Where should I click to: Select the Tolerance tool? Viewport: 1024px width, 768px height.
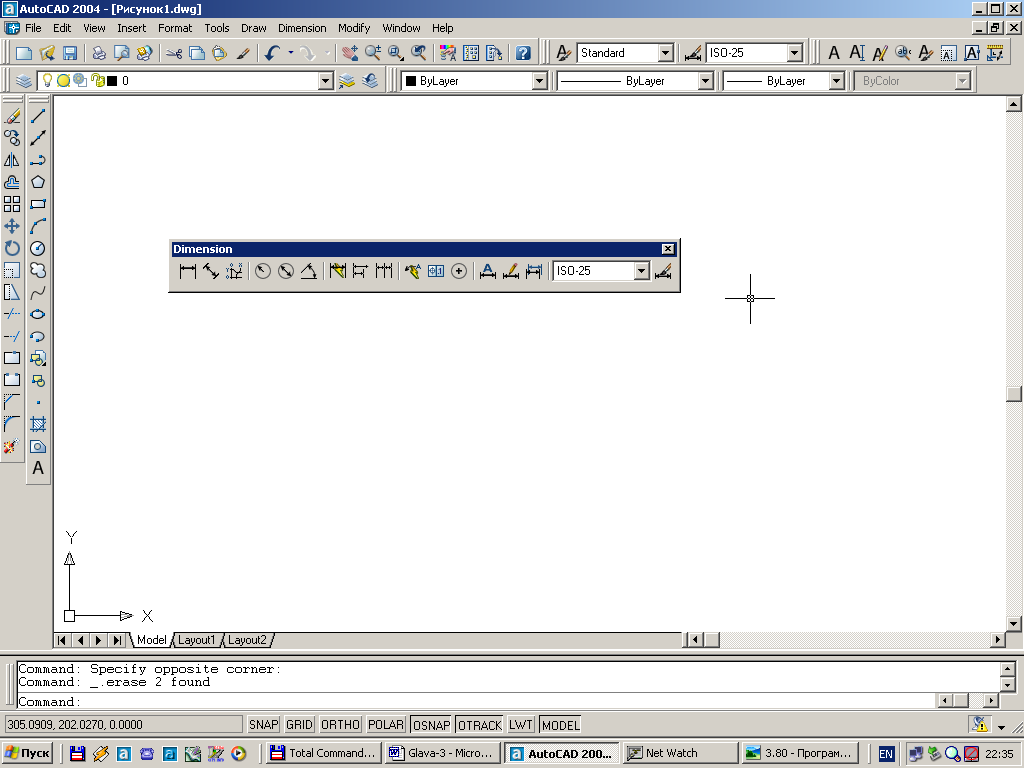(x=436, y=271)
